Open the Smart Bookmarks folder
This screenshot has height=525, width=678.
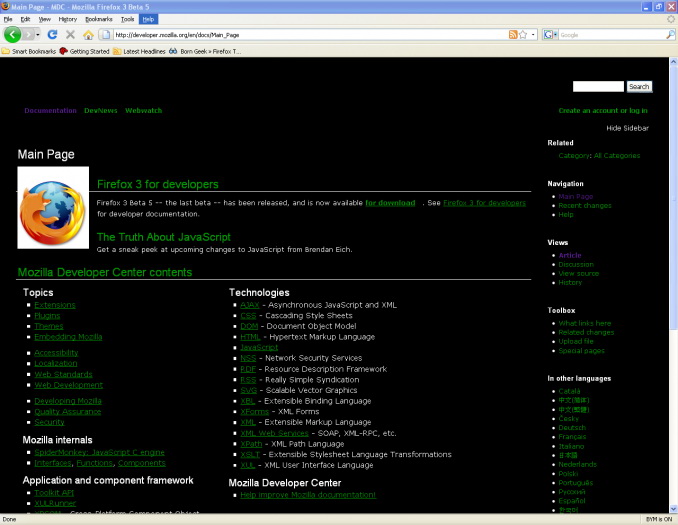point(29,51)
